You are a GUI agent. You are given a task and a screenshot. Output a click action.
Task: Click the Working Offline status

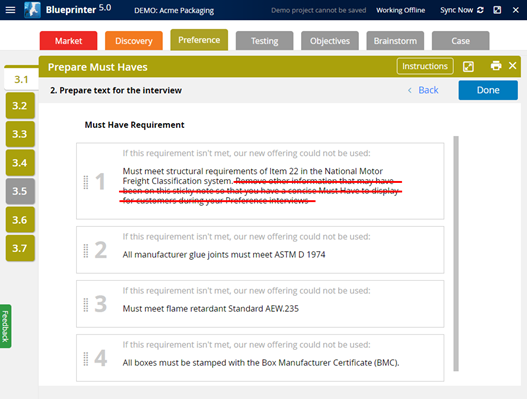pos(401,10)
